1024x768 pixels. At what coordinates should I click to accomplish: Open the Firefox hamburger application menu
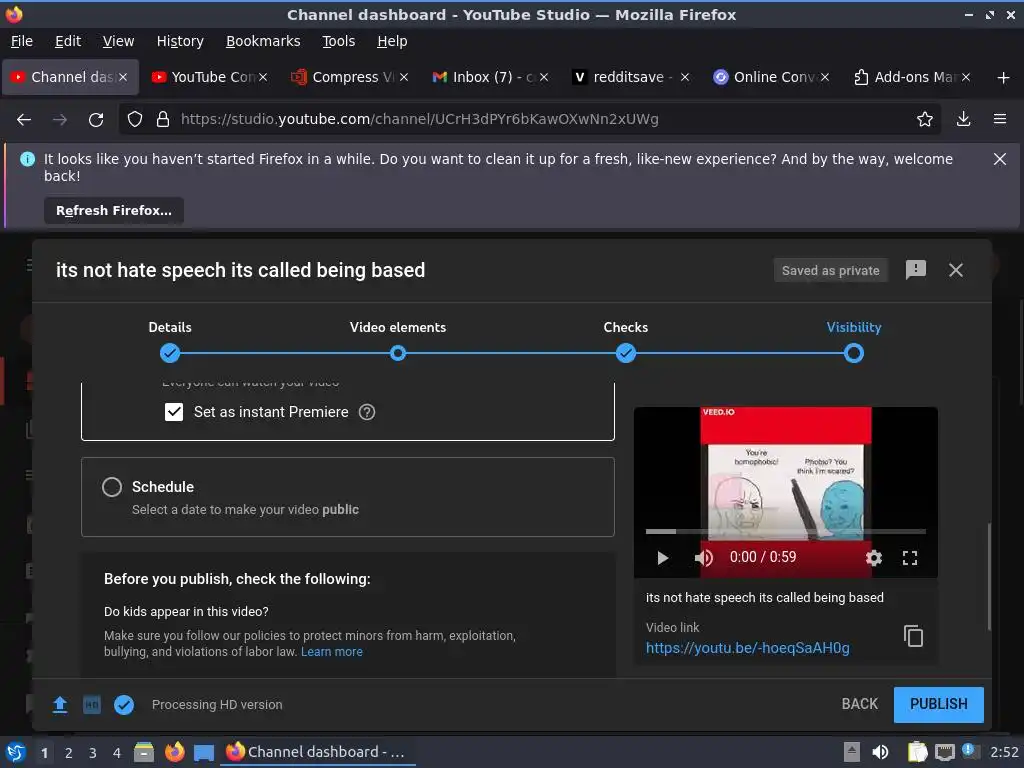pos(999,119)
